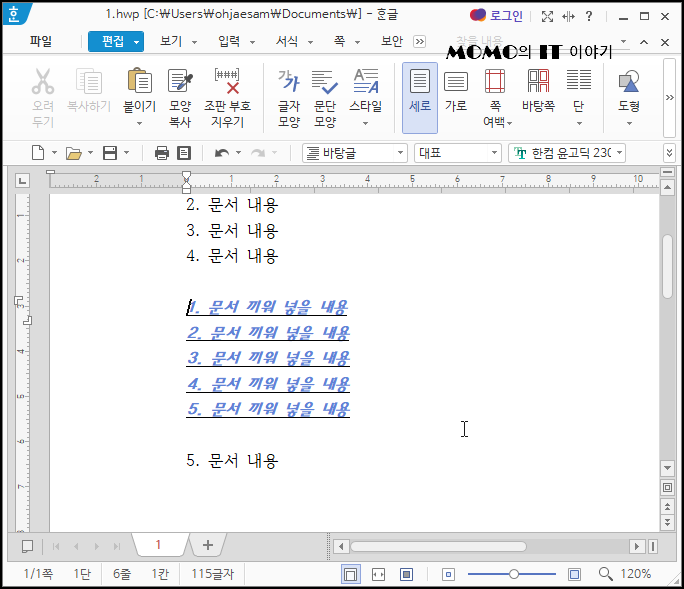Click Remove Field Codes (조판 부호 지우기) icon
The image size is (684, 589).
[227, 81]
